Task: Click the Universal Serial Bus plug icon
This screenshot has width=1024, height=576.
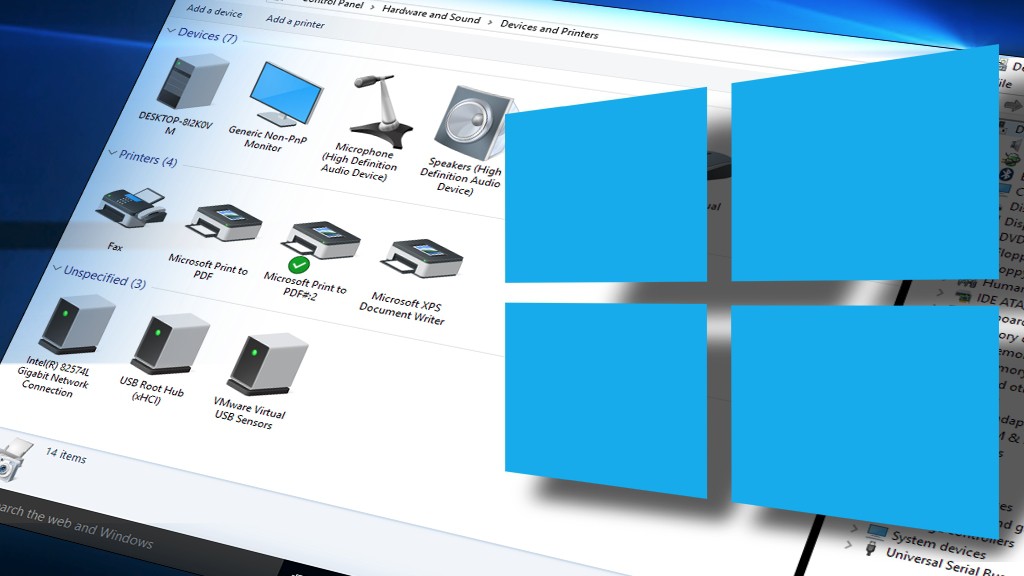Action: [x=871, y=548]
